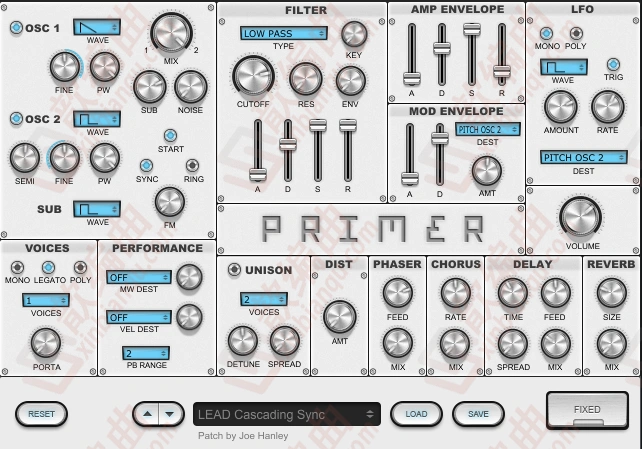The image size is (642, 449).
Task: Enable RING modulation
Action: pos(192,165)
